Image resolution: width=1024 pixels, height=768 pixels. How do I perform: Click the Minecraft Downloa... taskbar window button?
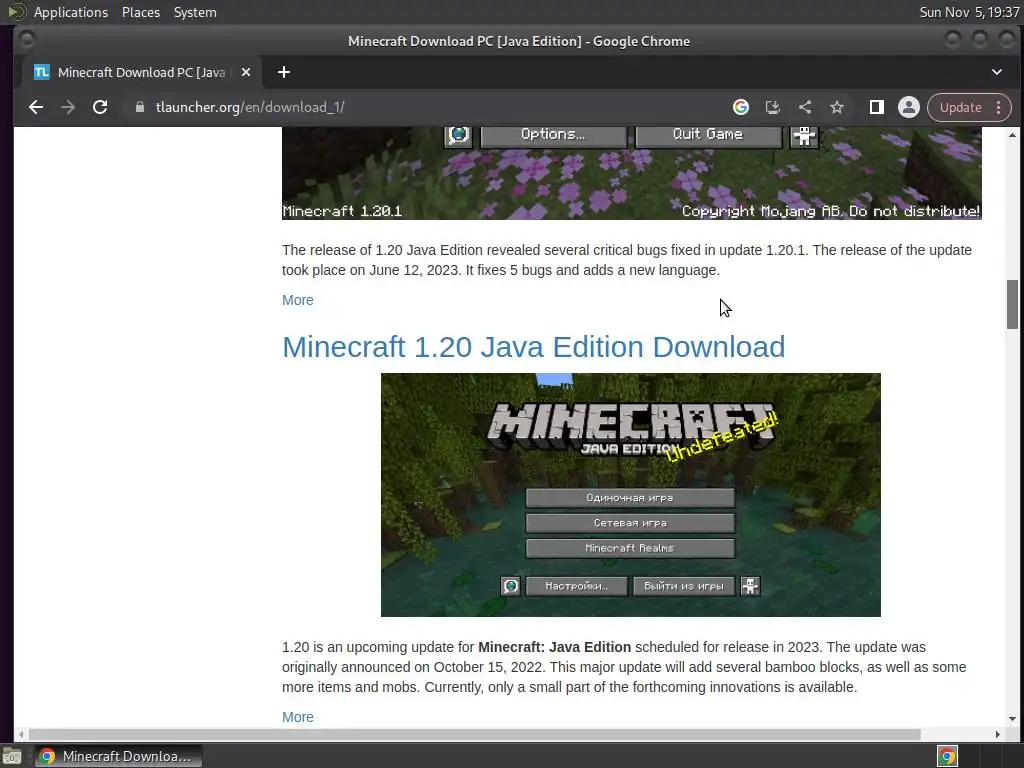click(119, 756)
